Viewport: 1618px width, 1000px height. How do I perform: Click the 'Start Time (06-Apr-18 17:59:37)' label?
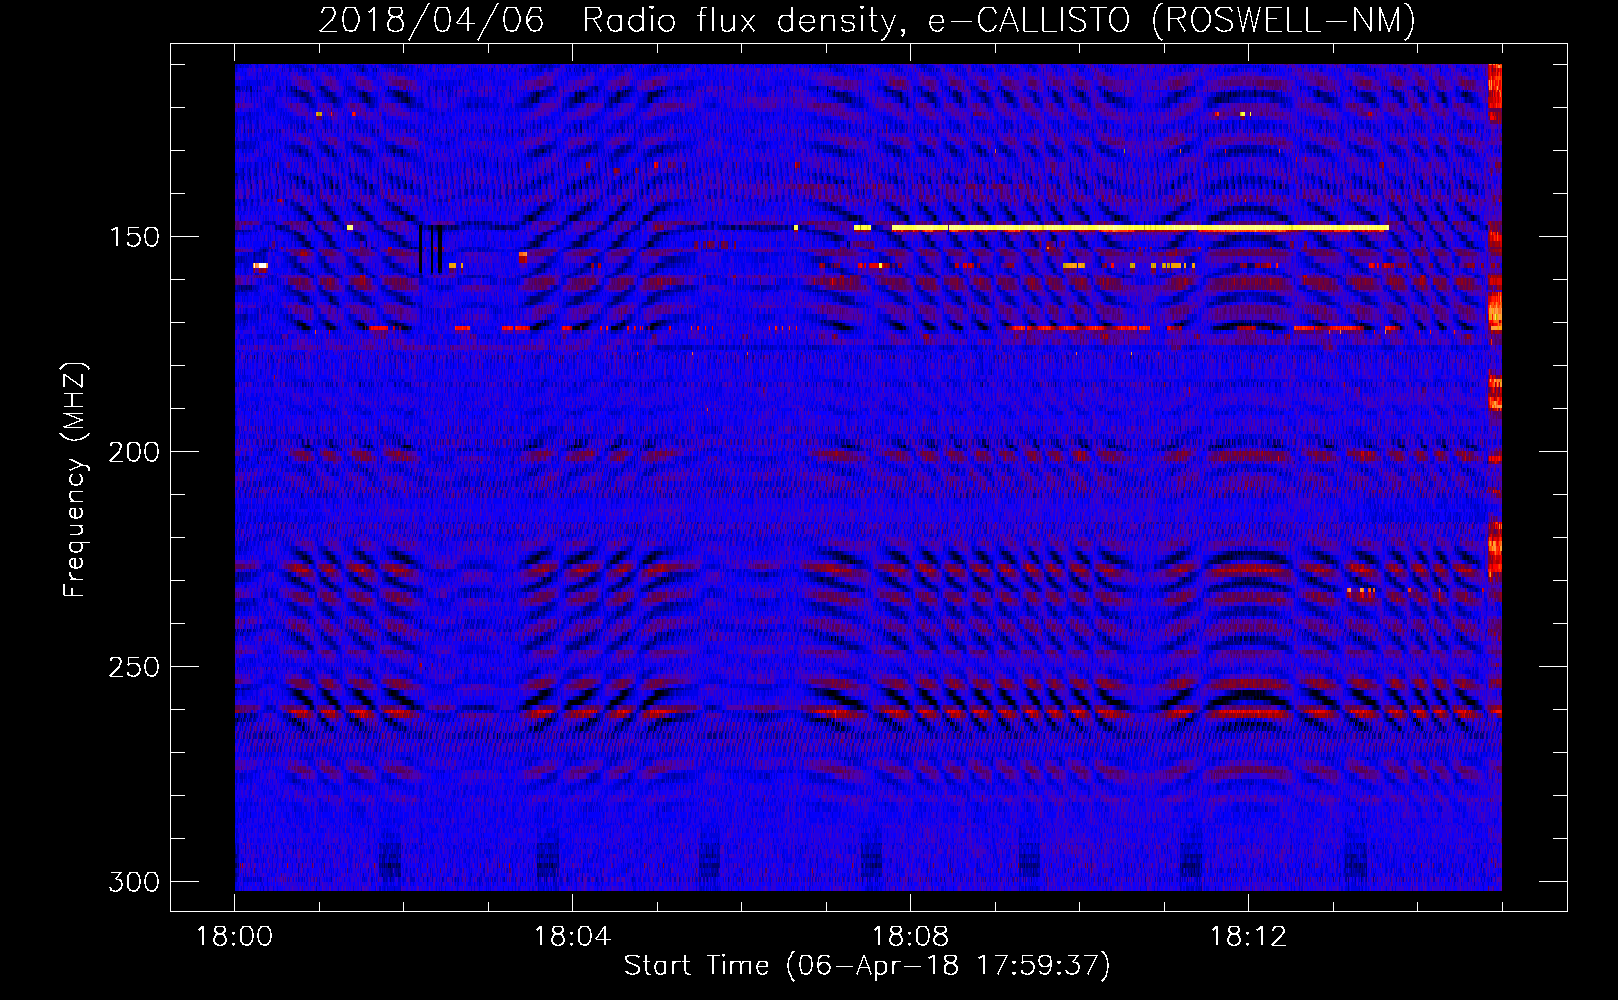point(867,966)
